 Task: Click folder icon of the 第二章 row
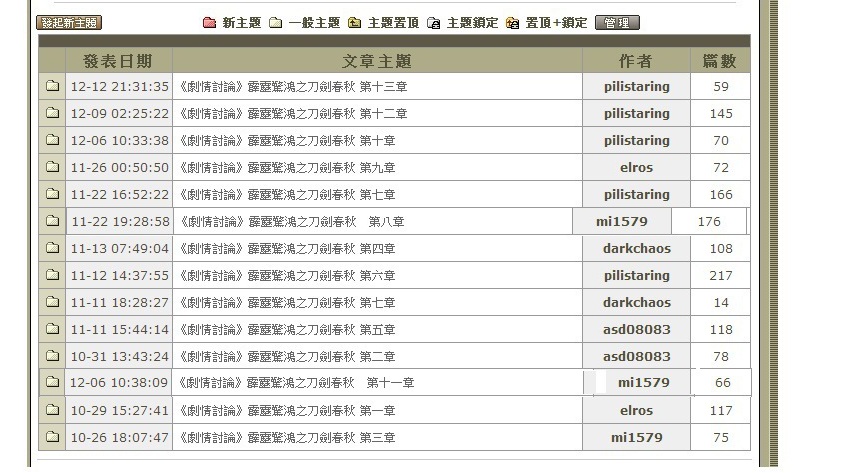coord(52,356)
